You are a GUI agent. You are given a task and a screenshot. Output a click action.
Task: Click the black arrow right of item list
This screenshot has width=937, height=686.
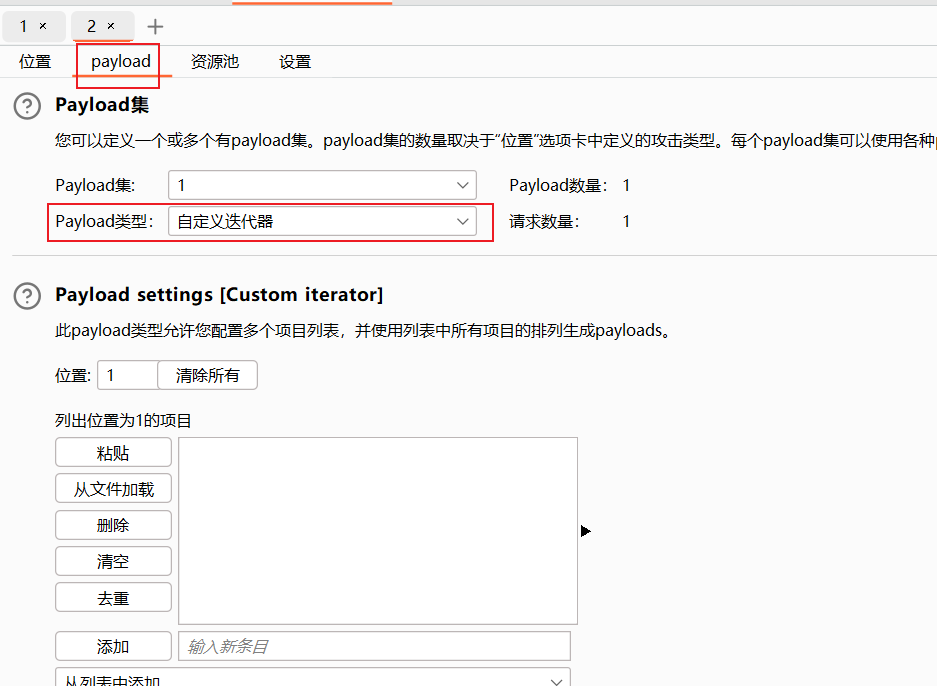point(585,531)
